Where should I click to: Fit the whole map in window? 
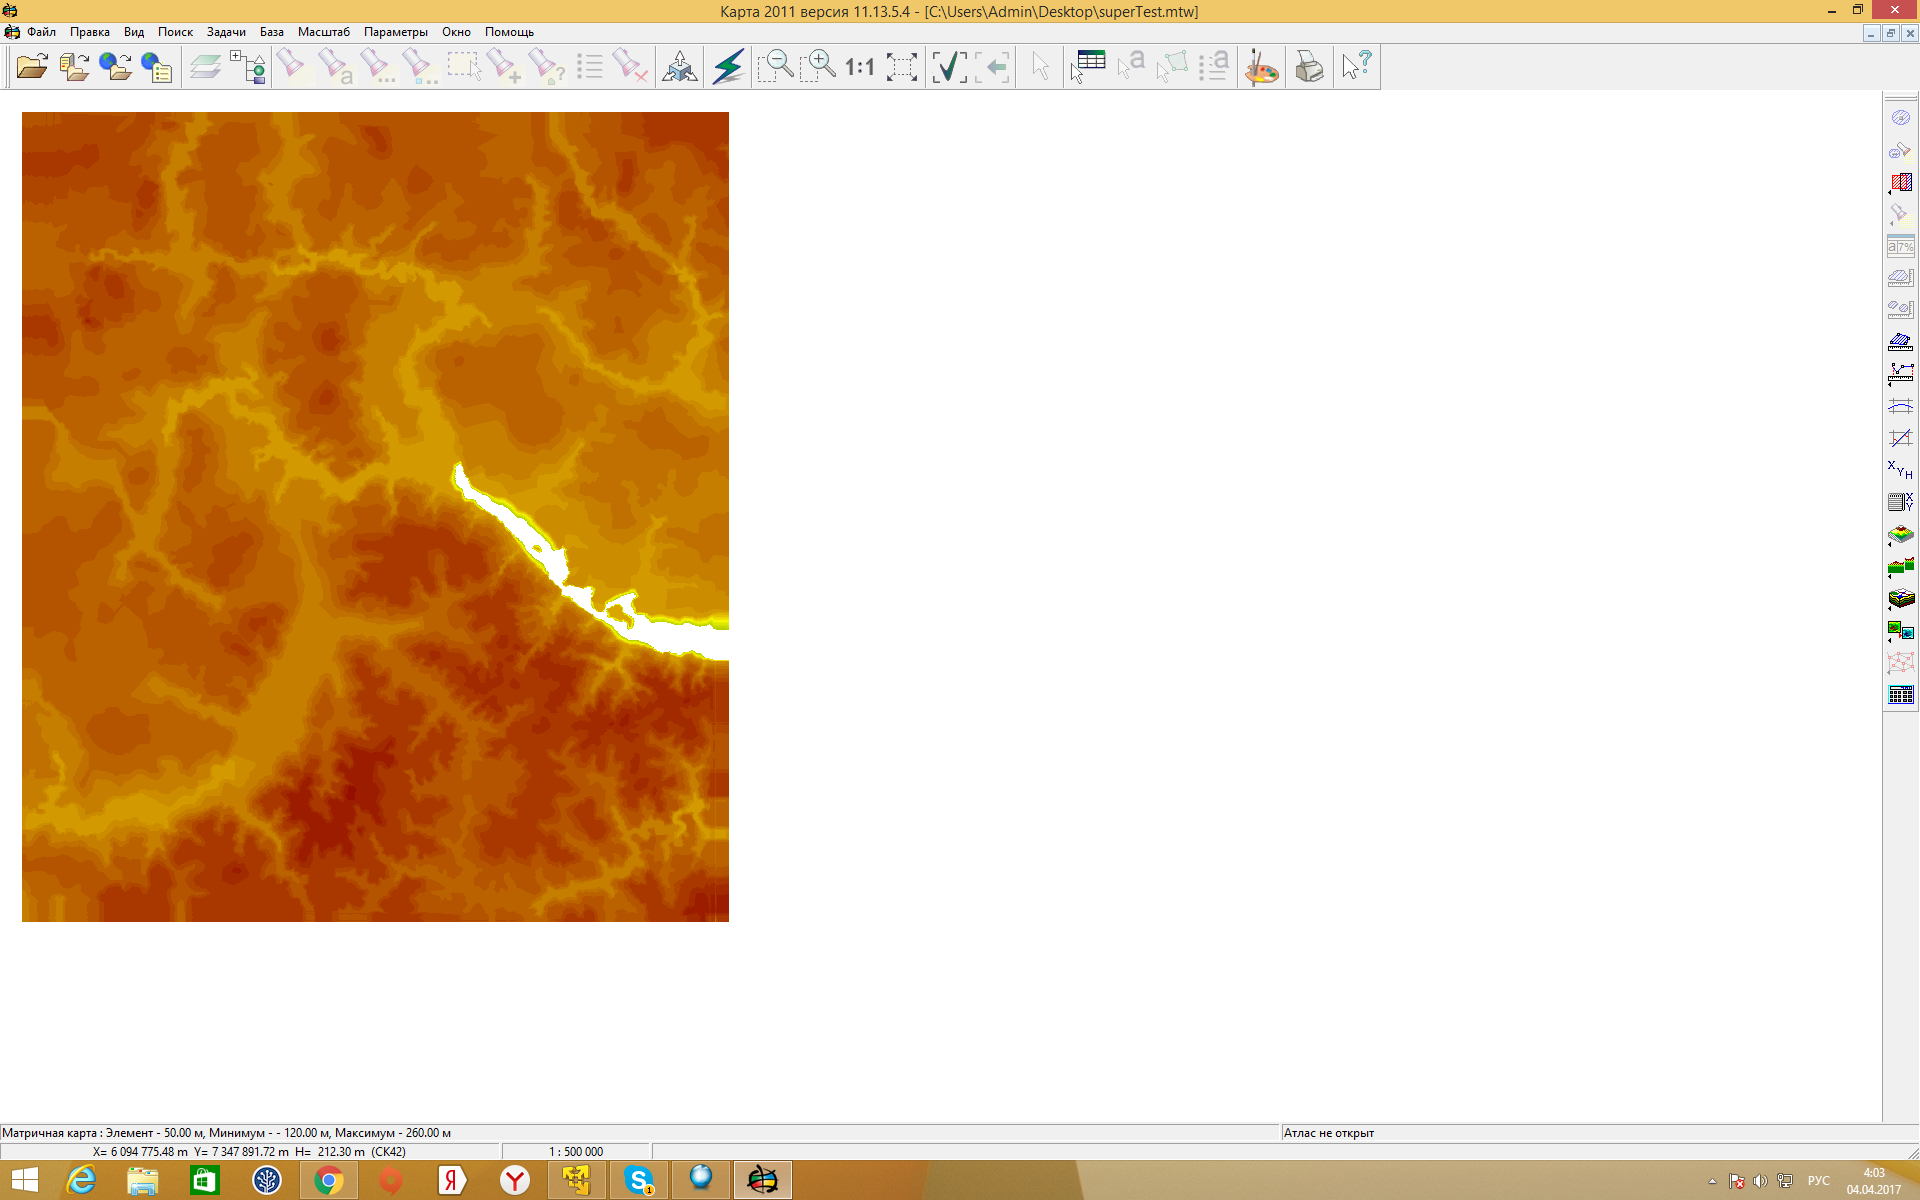(901, 67)
